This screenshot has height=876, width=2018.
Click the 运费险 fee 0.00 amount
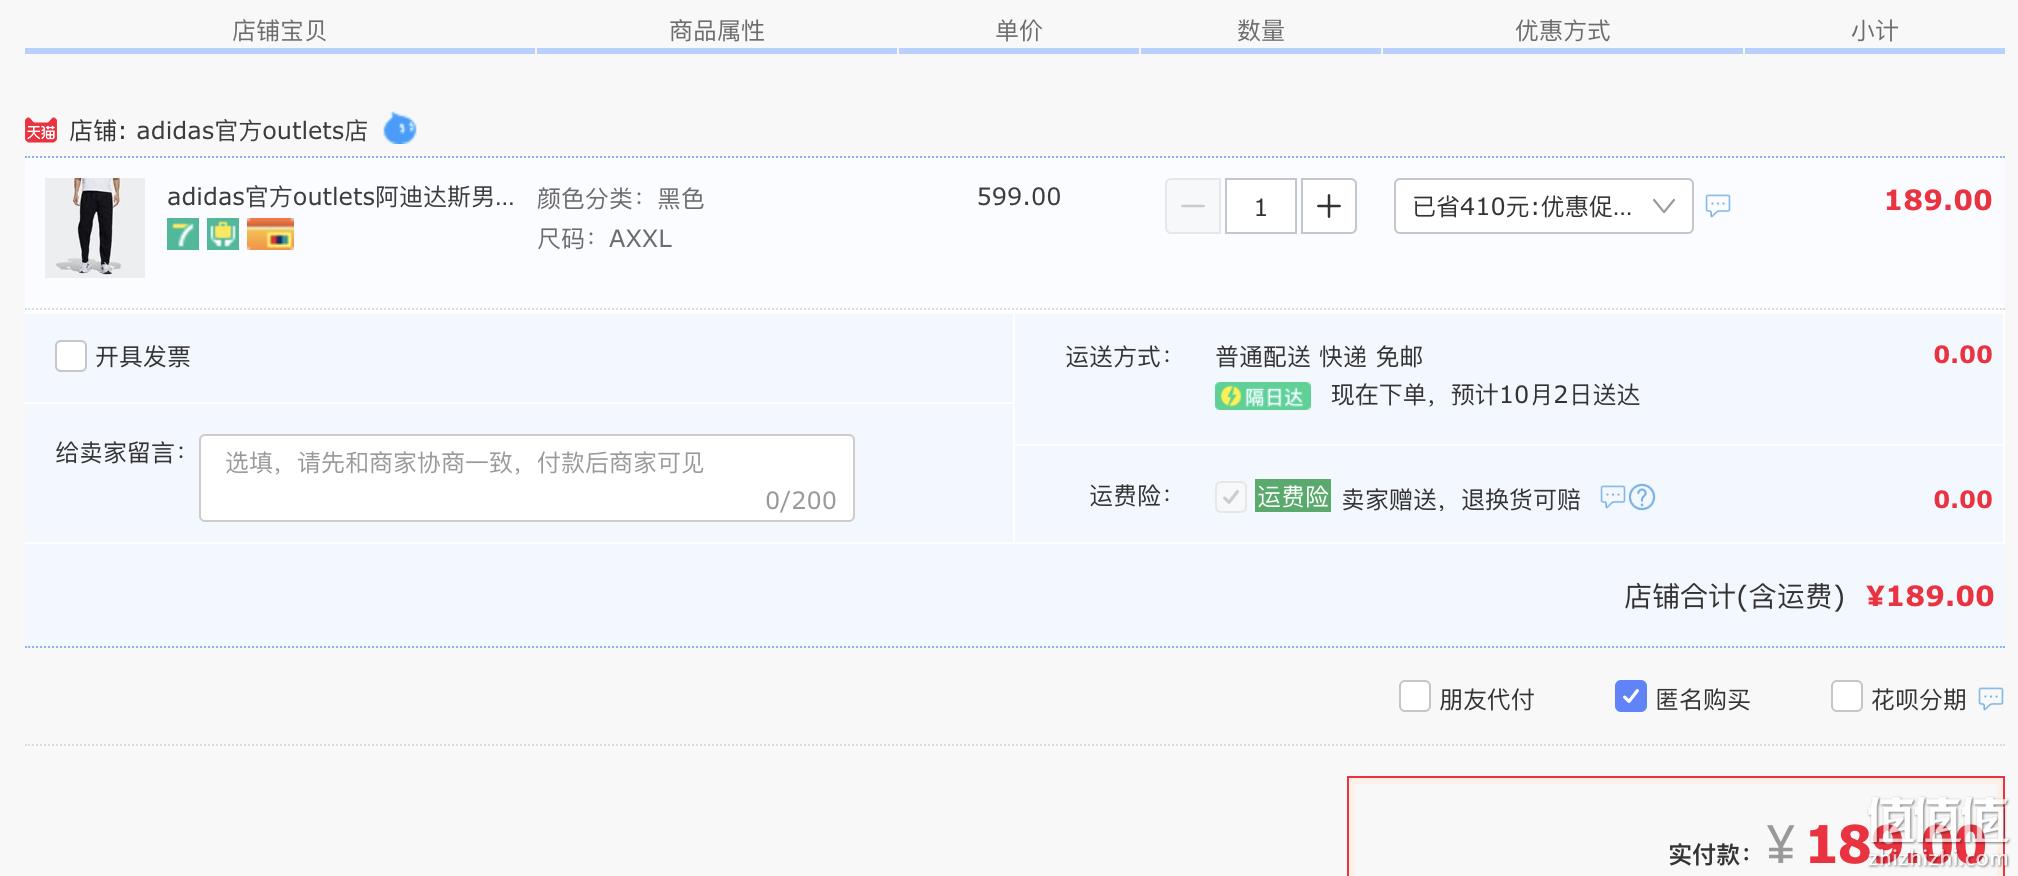1963,500
